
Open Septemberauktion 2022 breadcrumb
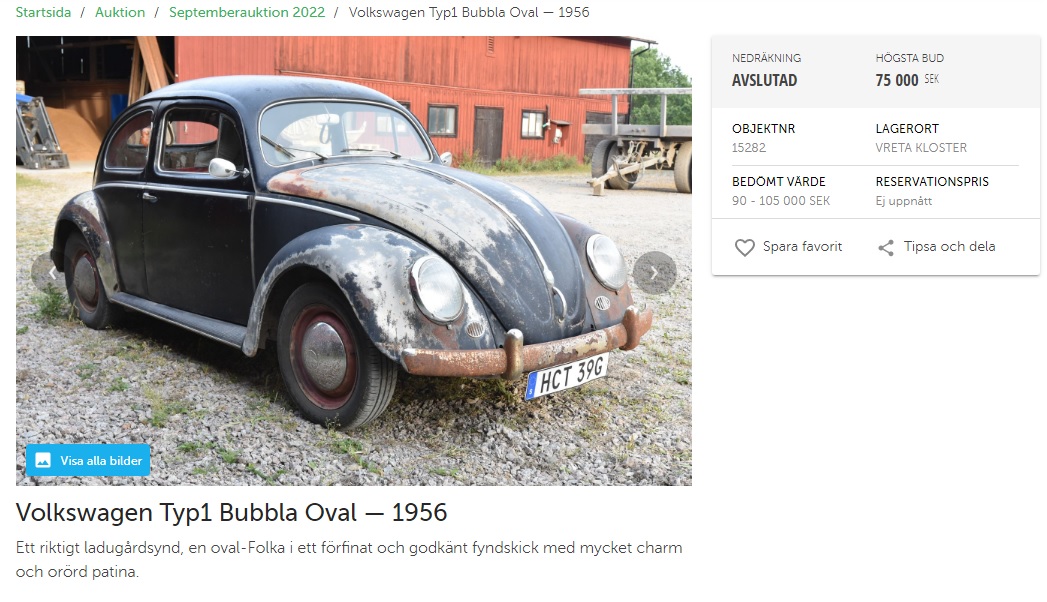tap(247, 12)
